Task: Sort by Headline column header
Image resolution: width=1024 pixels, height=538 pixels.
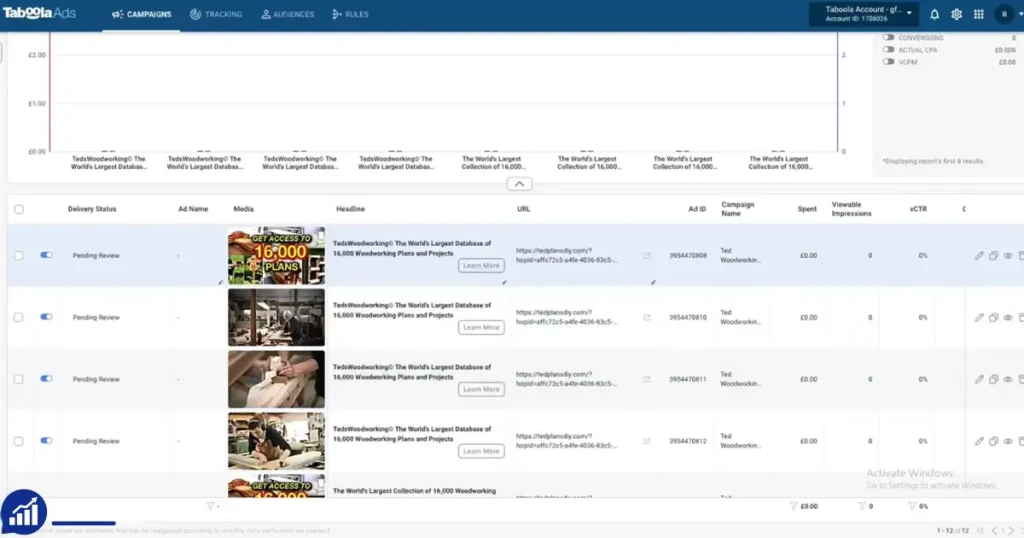Action: click(351, 209)
